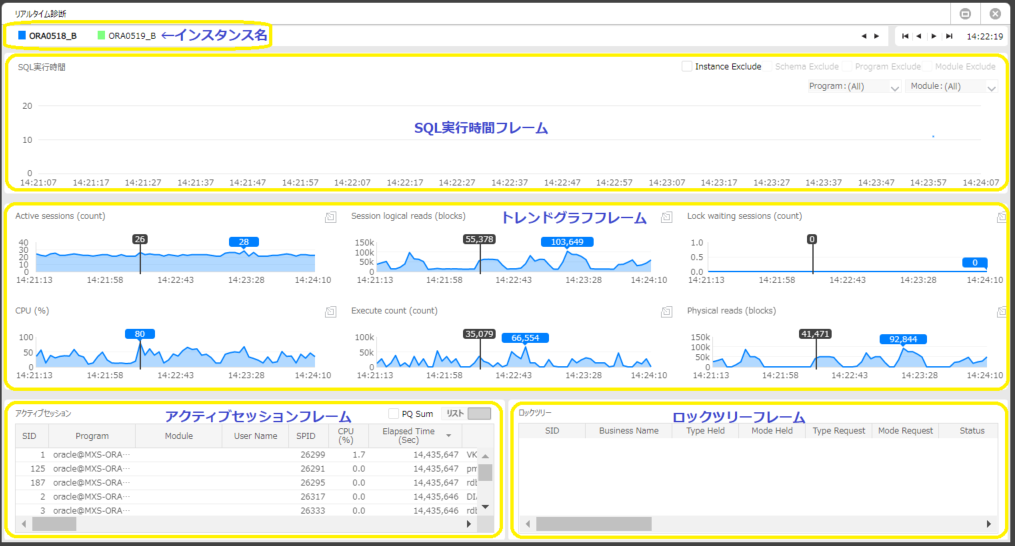Click lock tree horizontal scrollbar thumb
Screen dimensions: 1015x546
click(x=594, y=523)
